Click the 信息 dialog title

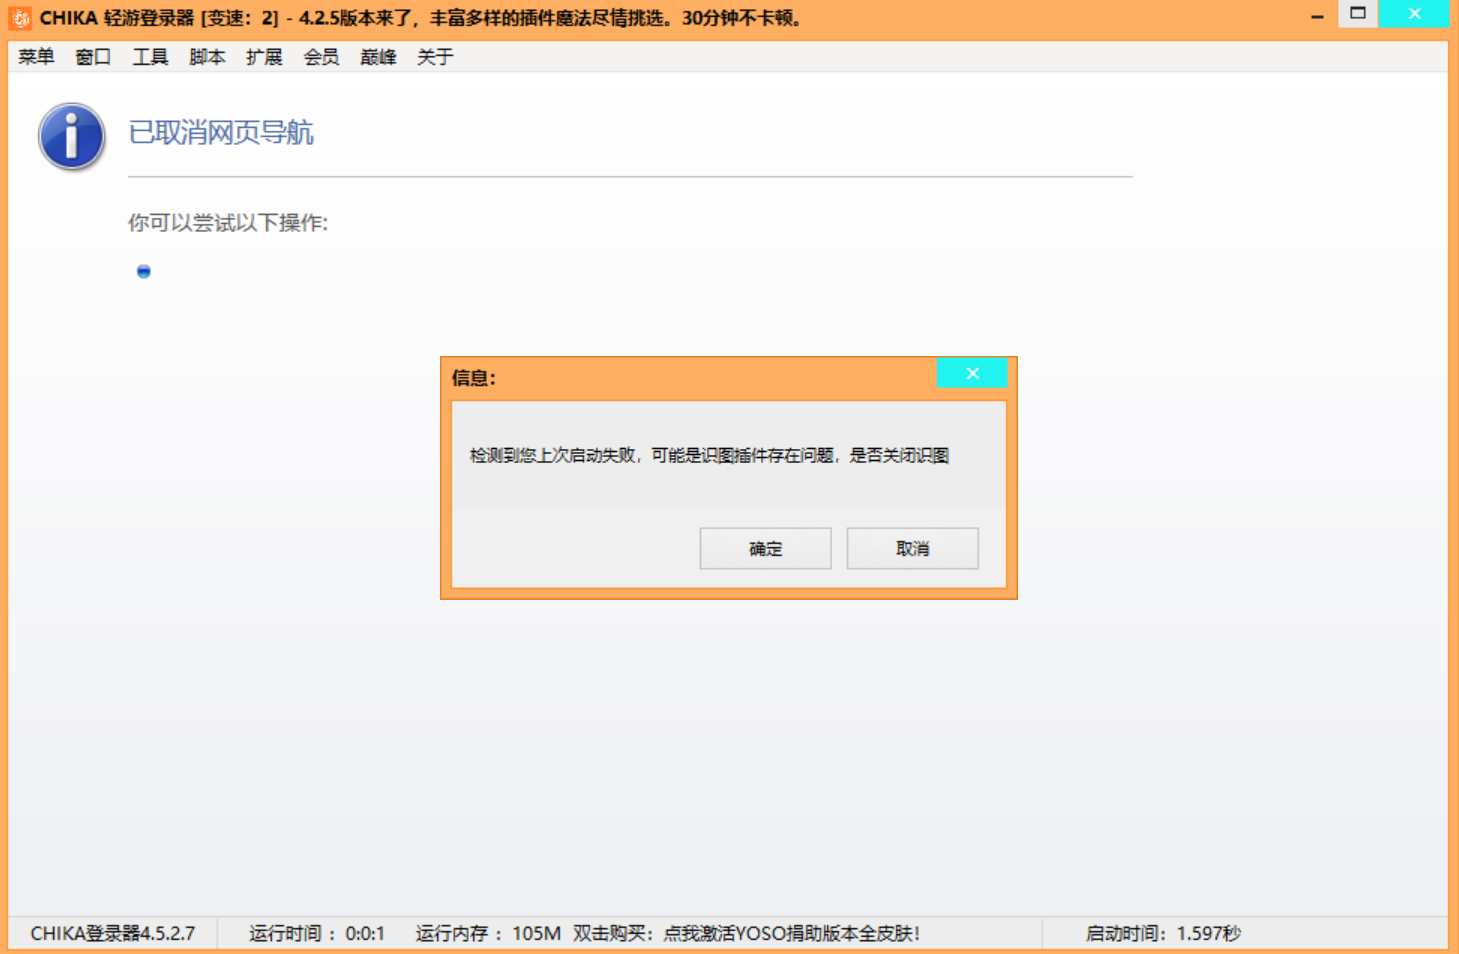[473, 378]
